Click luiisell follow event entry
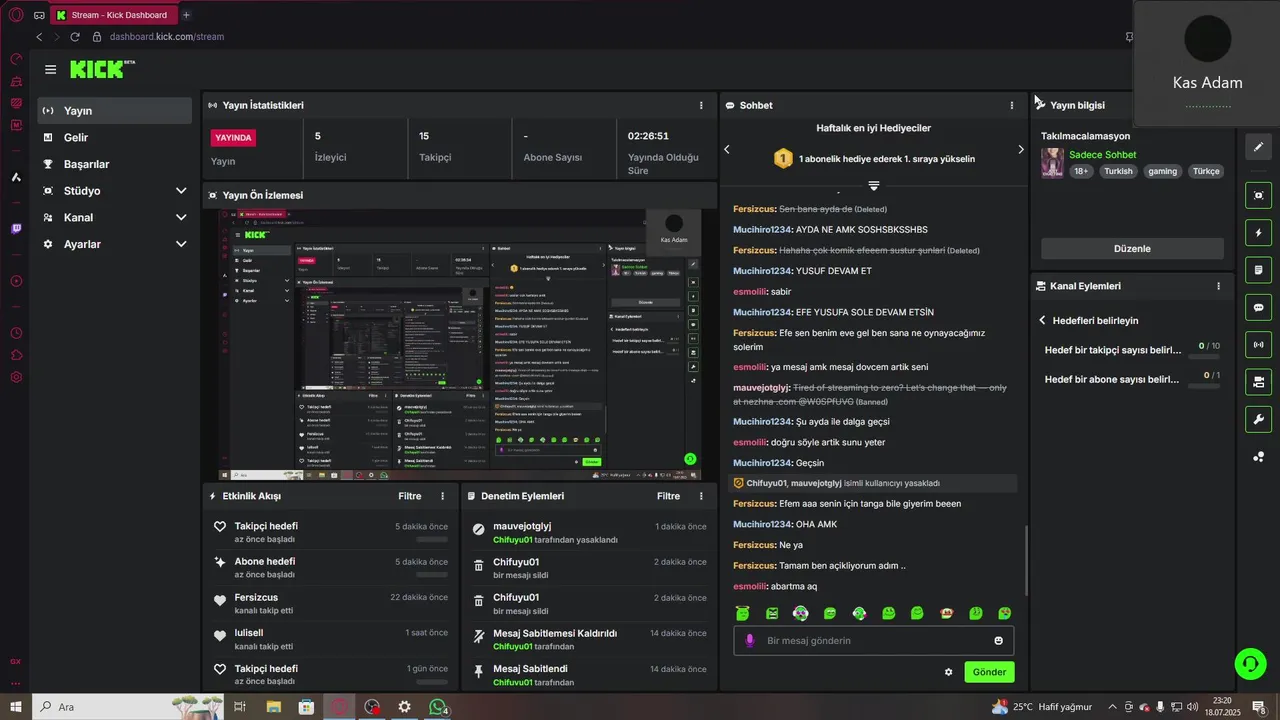Screen dimensions: 1280x720 click(331, 639)
